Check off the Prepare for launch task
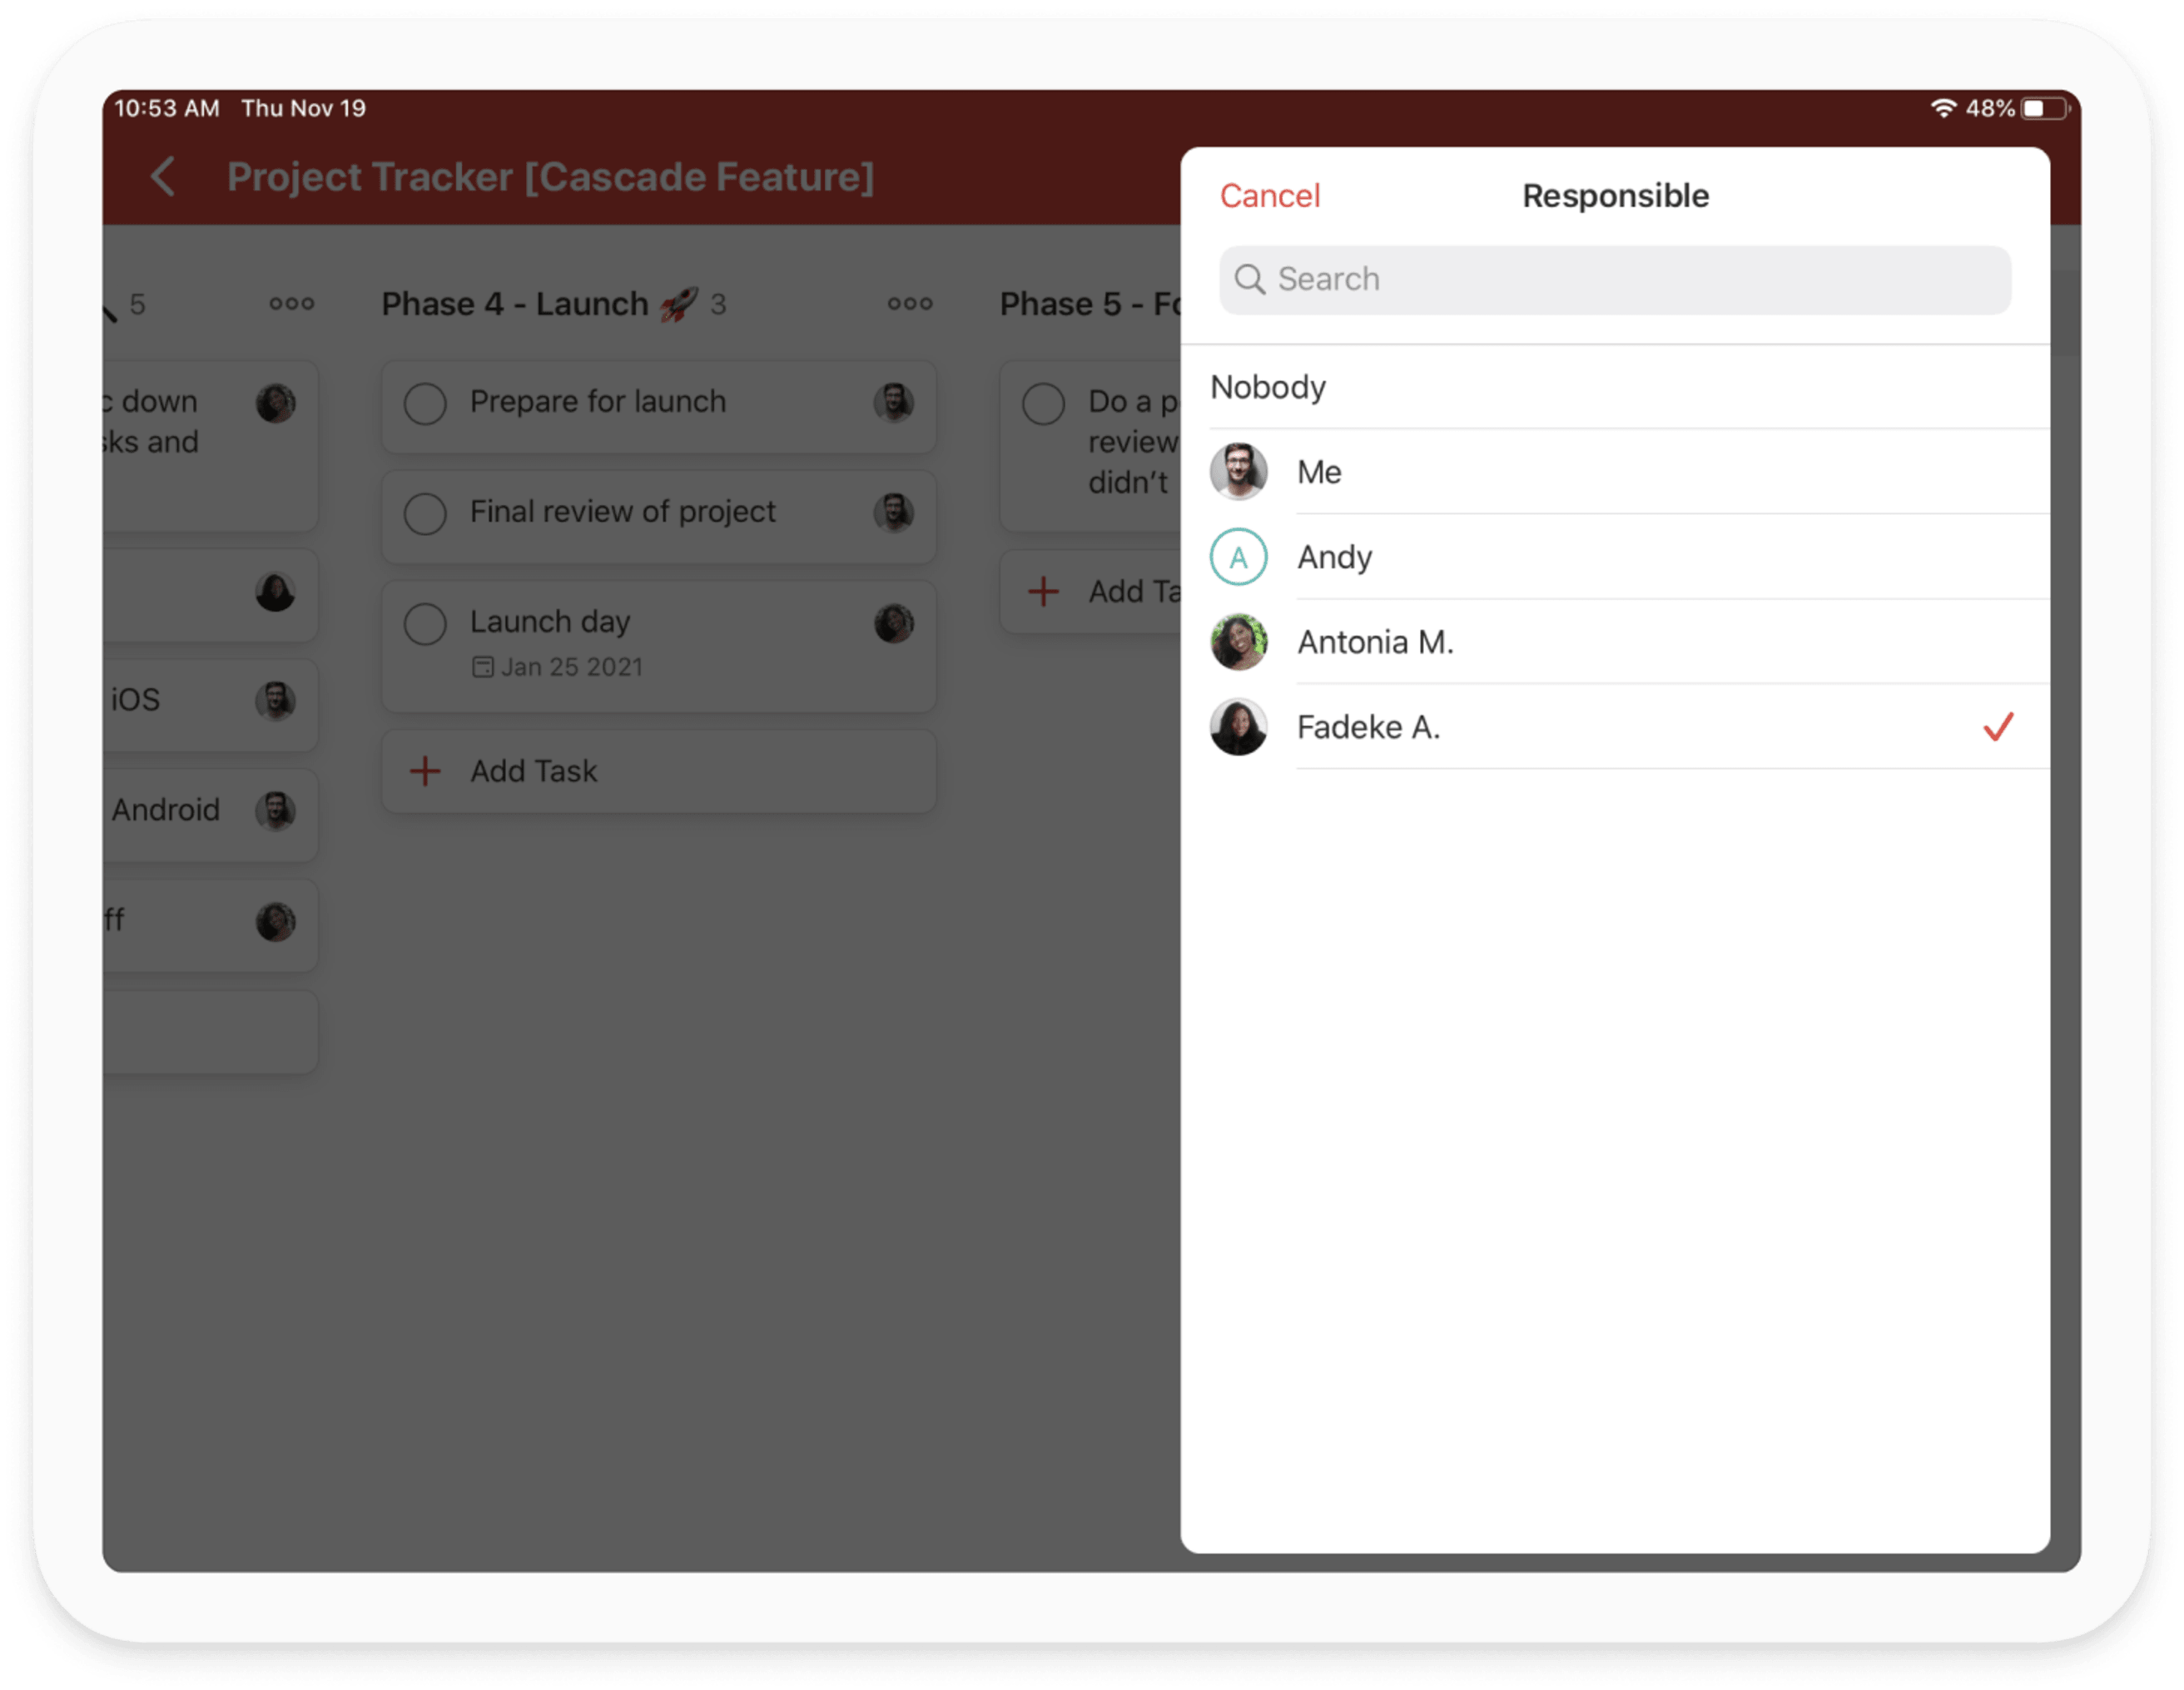Image resolution: width=2184 pixels, height=1690 pixels. (x=425, y=404)
